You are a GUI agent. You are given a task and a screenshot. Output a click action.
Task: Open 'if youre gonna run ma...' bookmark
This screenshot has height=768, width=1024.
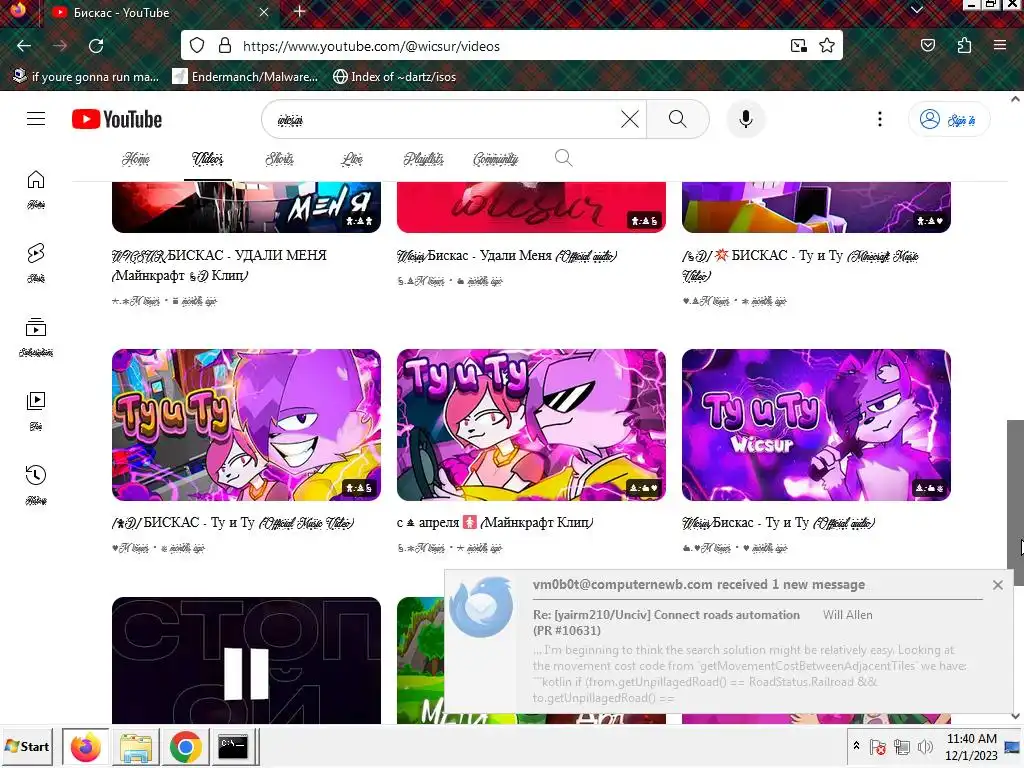tap(86, 76)
